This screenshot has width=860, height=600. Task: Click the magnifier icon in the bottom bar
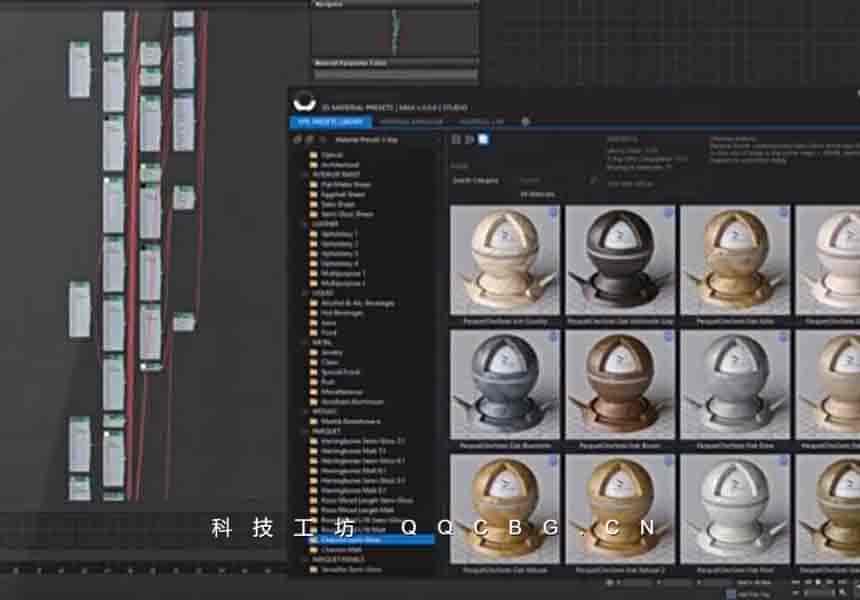608,582
